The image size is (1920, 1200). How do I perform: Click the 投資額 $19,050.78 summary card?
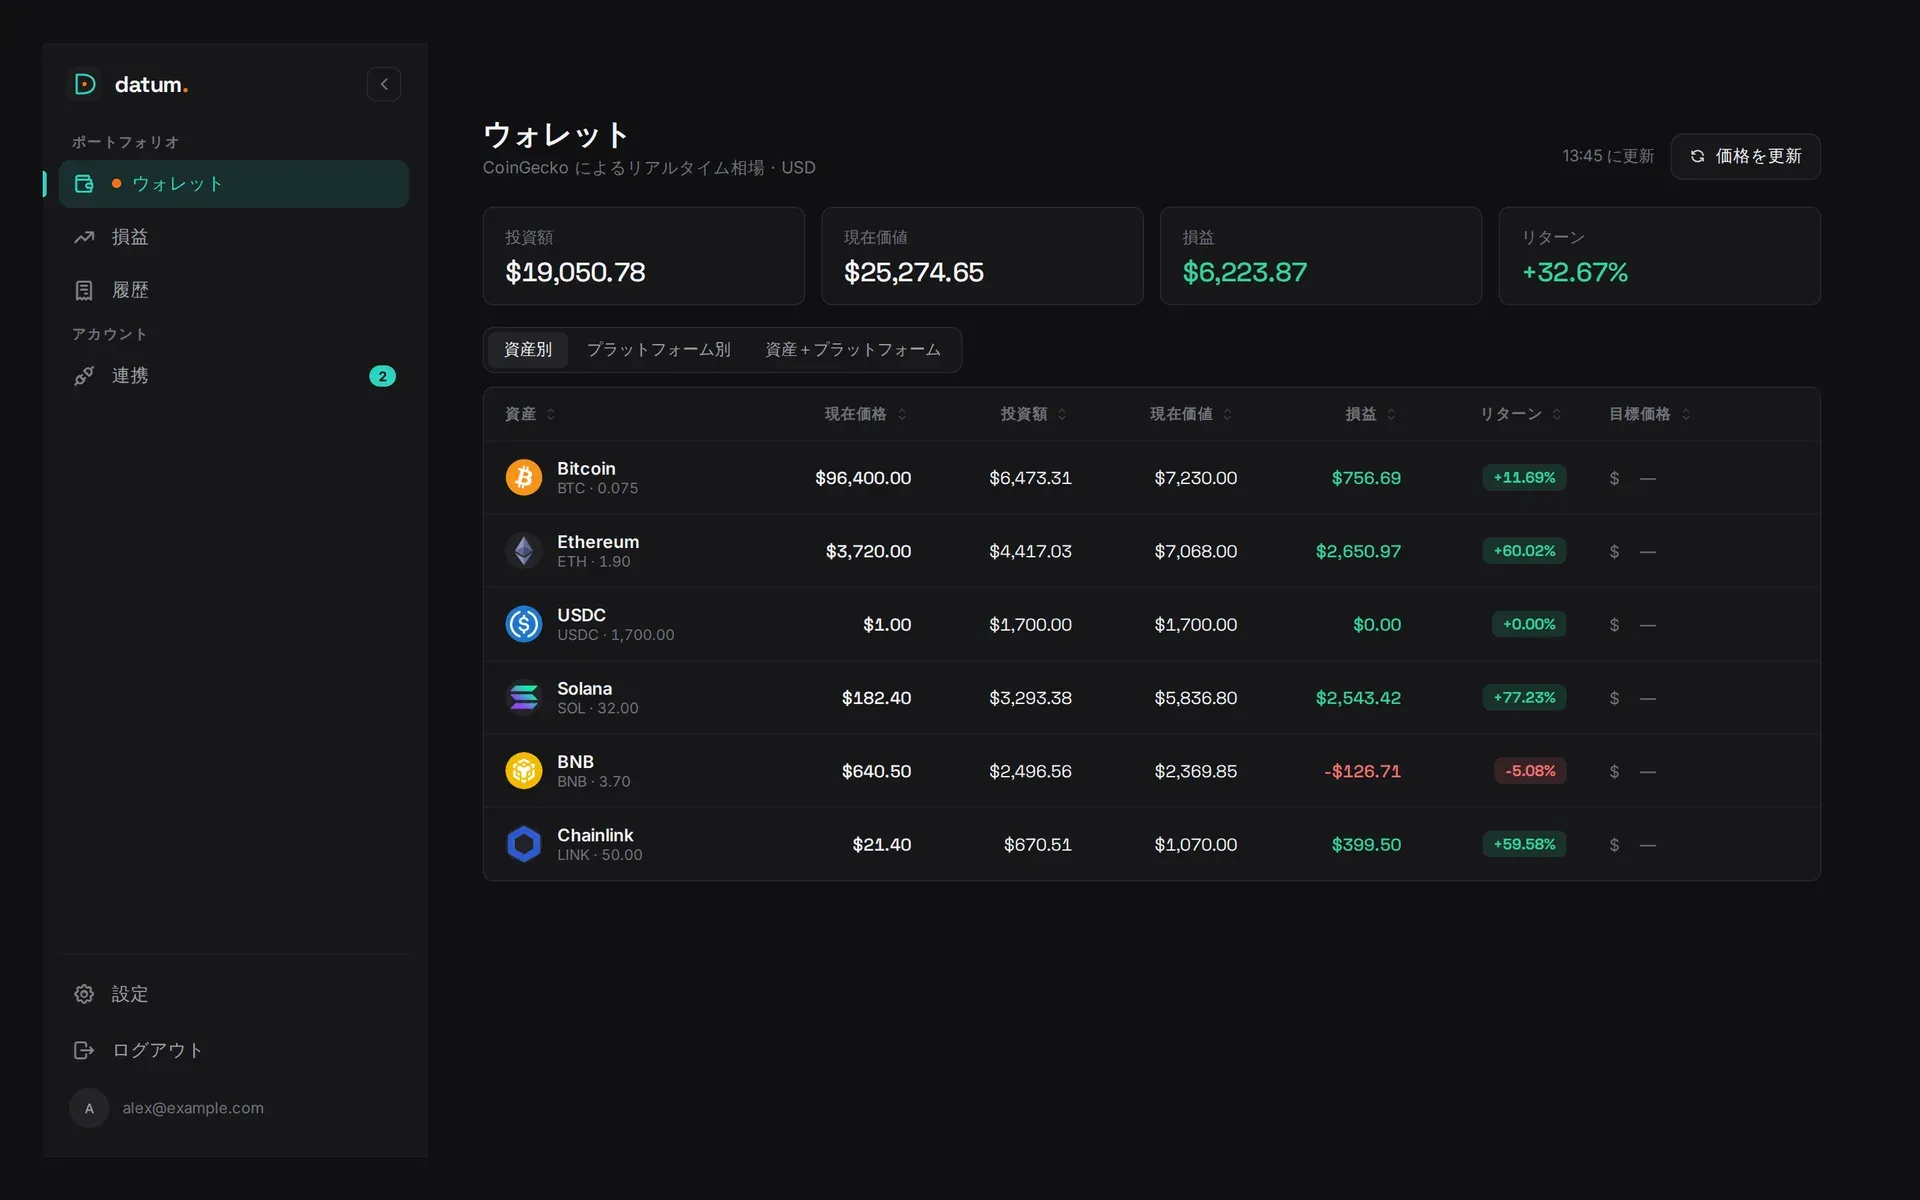644,256
